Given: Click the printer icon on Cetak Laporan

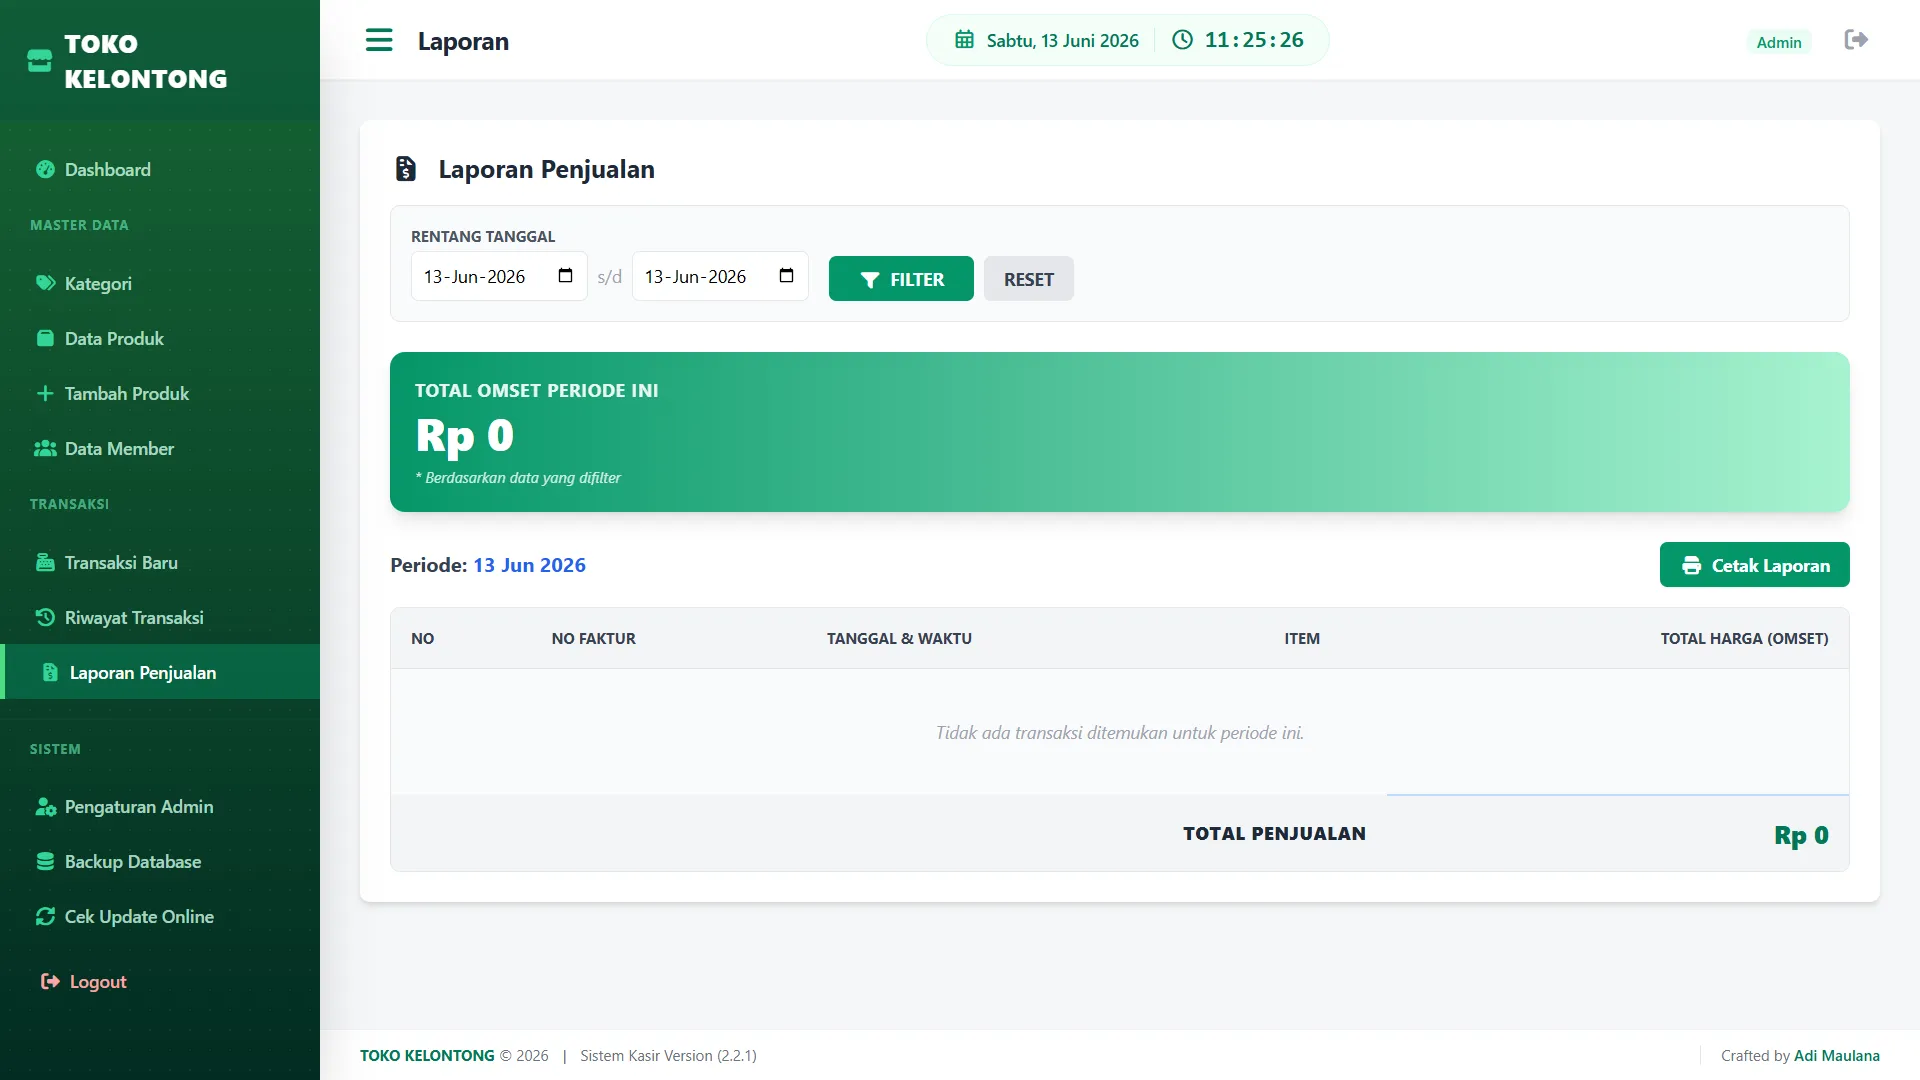Looking at the screenshot, I should 1691,565.
